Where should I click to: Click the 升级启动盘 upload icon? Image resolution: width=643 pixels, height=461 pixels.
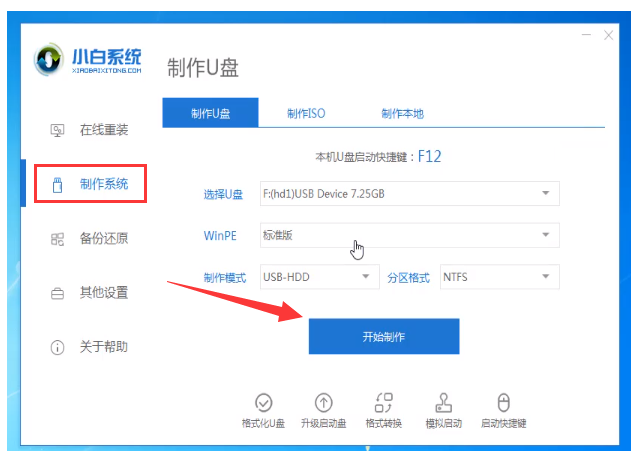point(324,402)
